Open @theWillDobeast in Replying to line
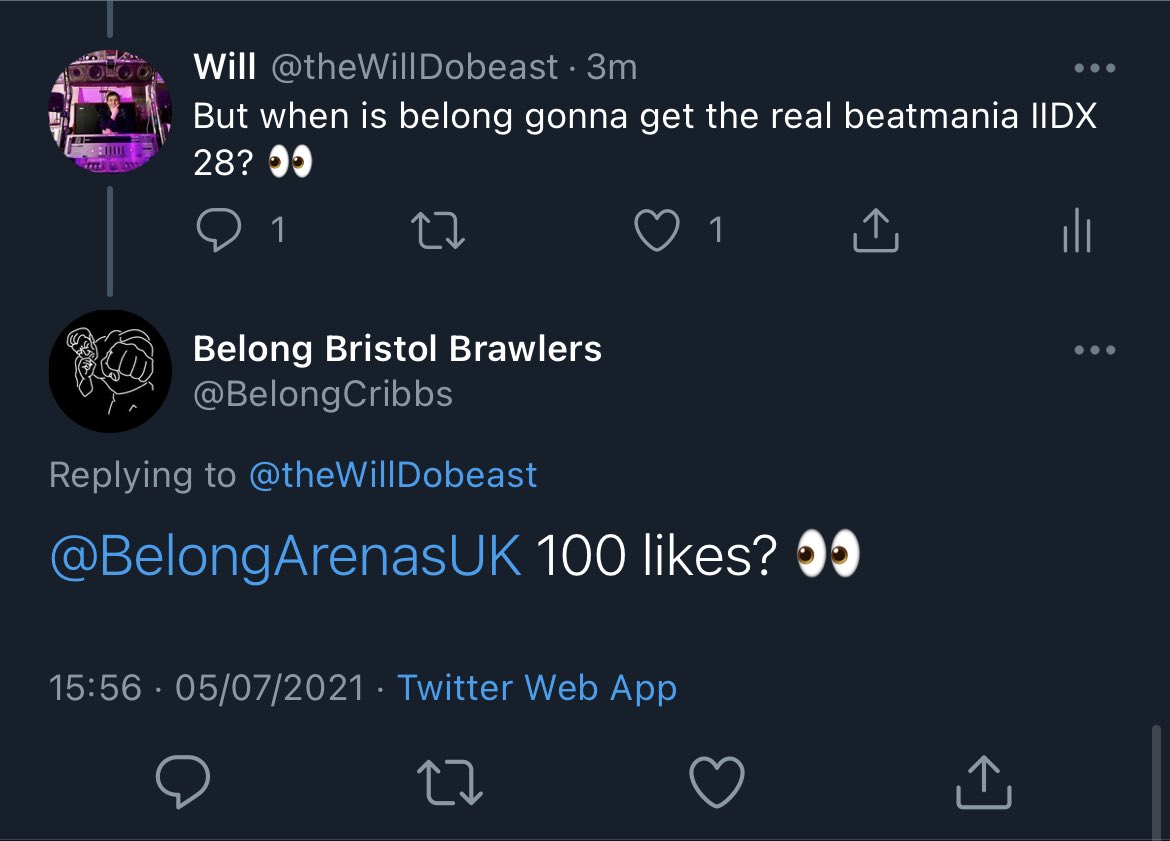1170x841 pixels. pos(393,474)
